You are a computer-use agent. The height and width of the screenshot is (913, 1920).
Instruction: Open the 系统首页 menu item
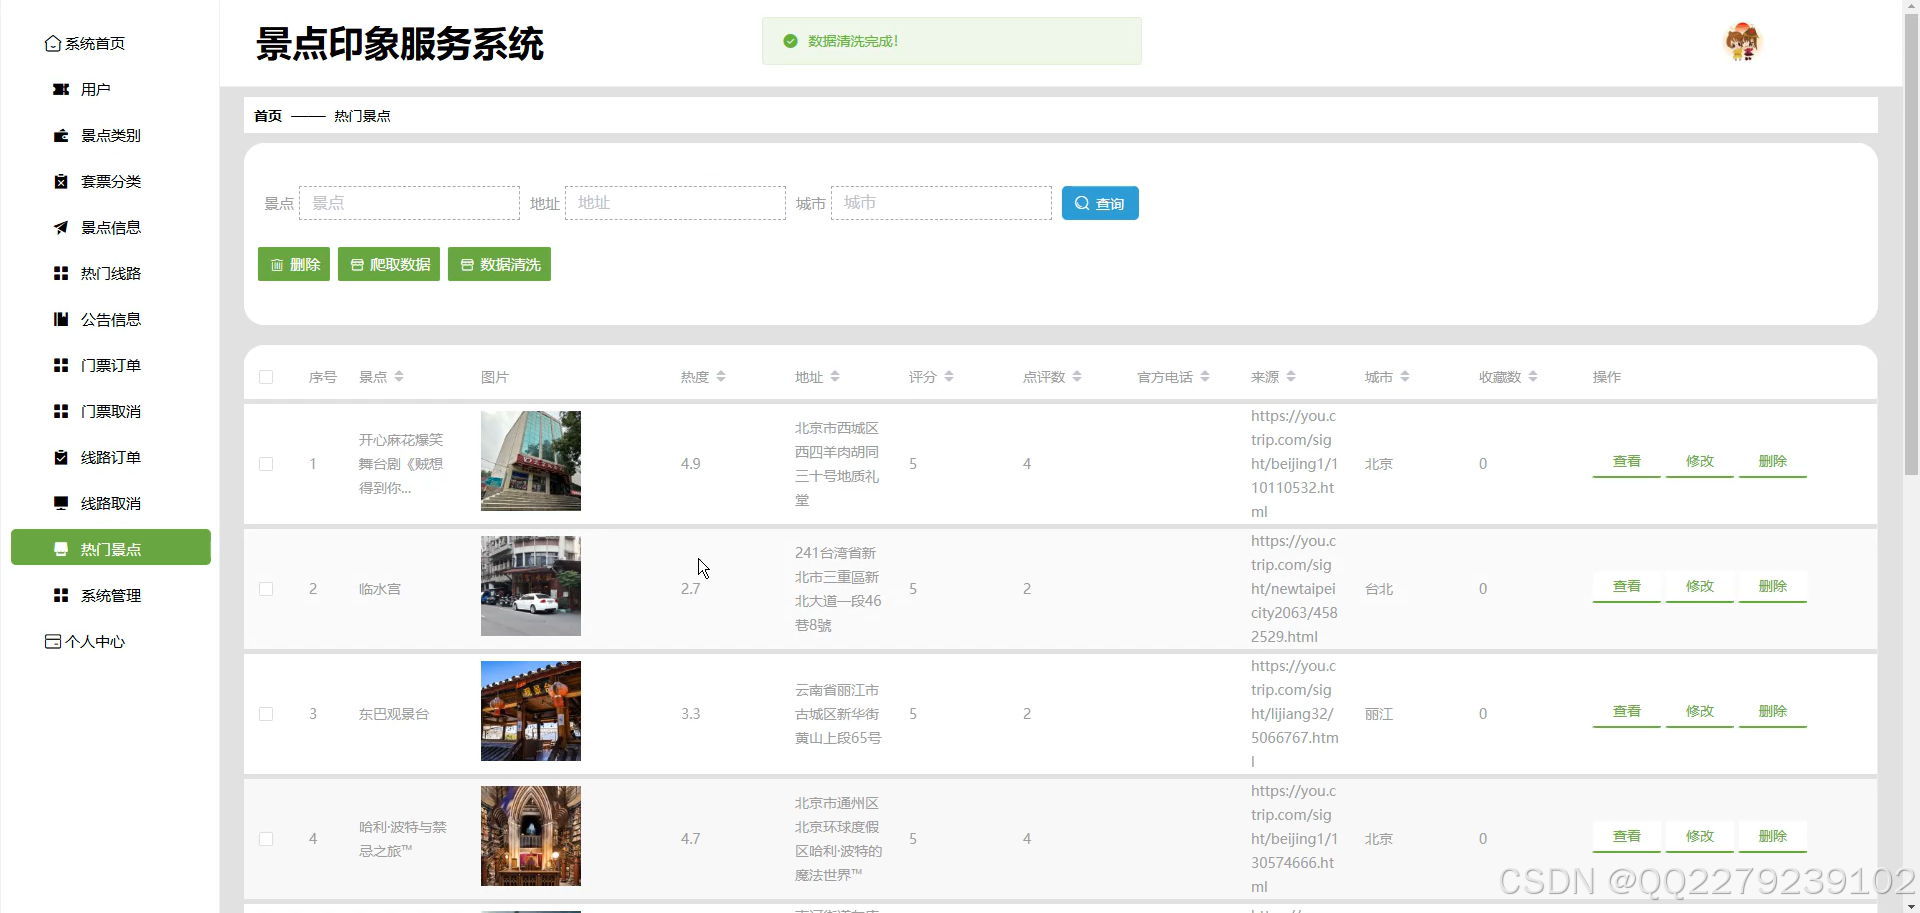tap(110, 43)
